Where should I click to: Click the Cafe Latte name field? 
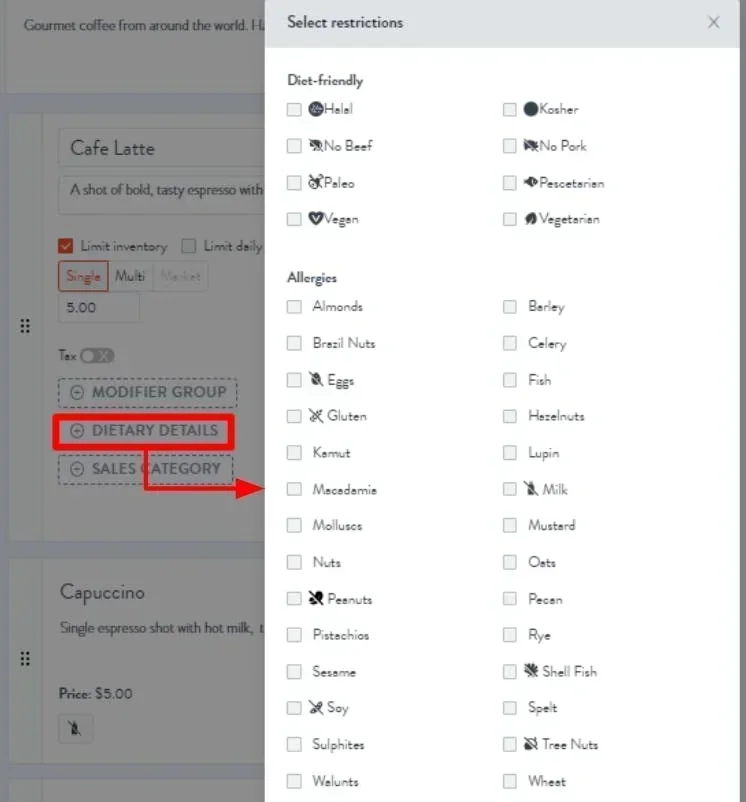162,148
